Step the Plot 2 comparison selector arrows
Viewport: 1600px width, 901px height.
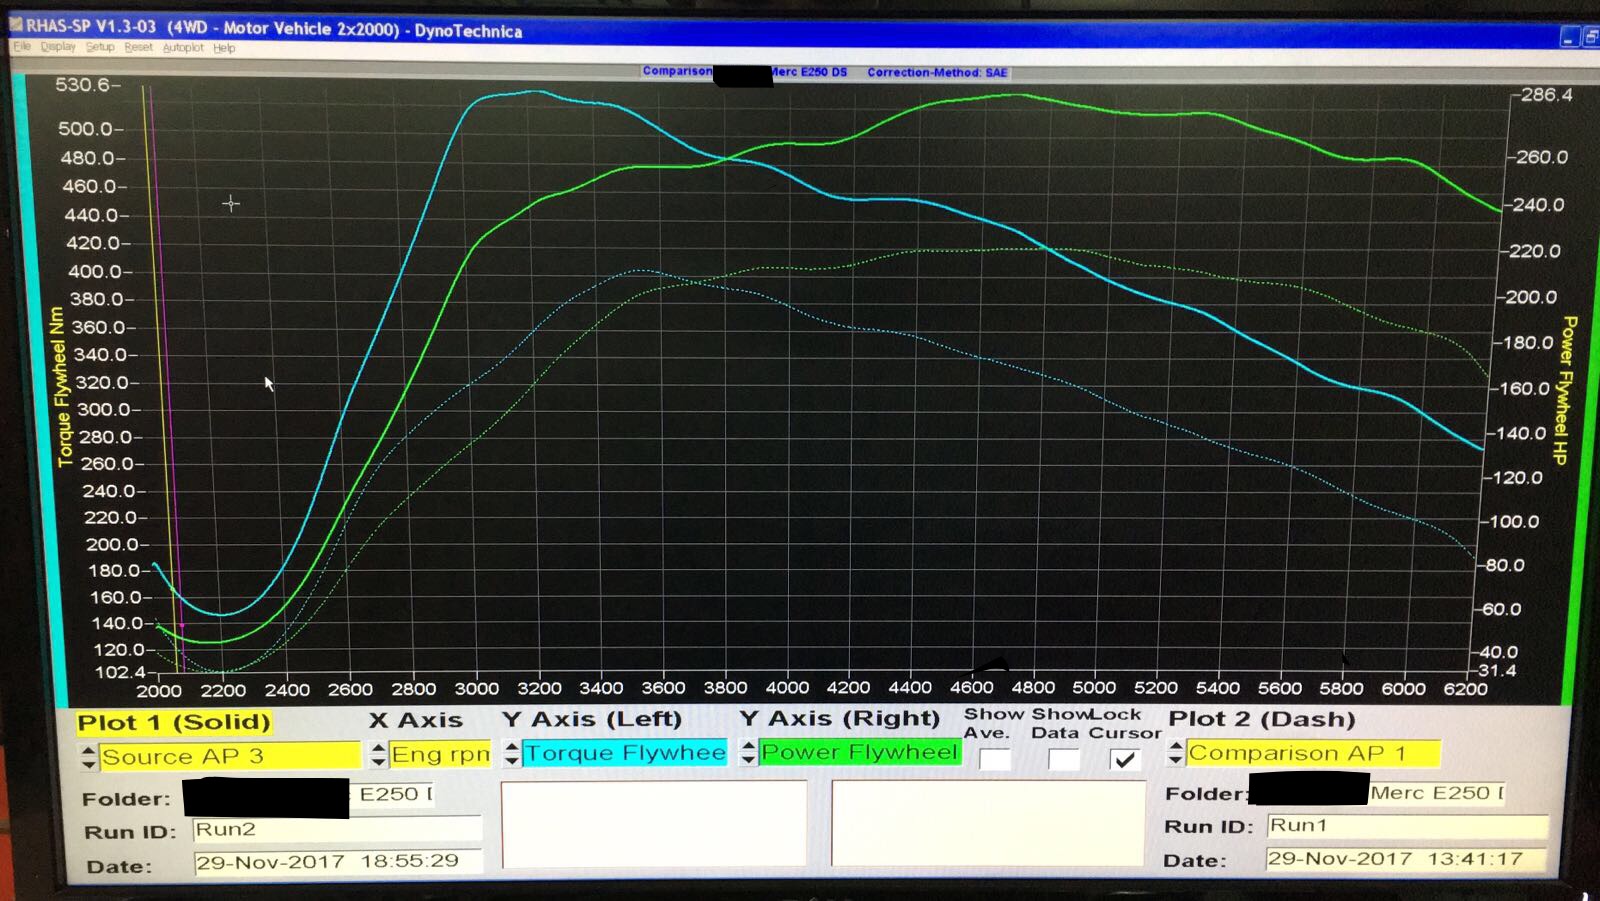coord(1176,752)
